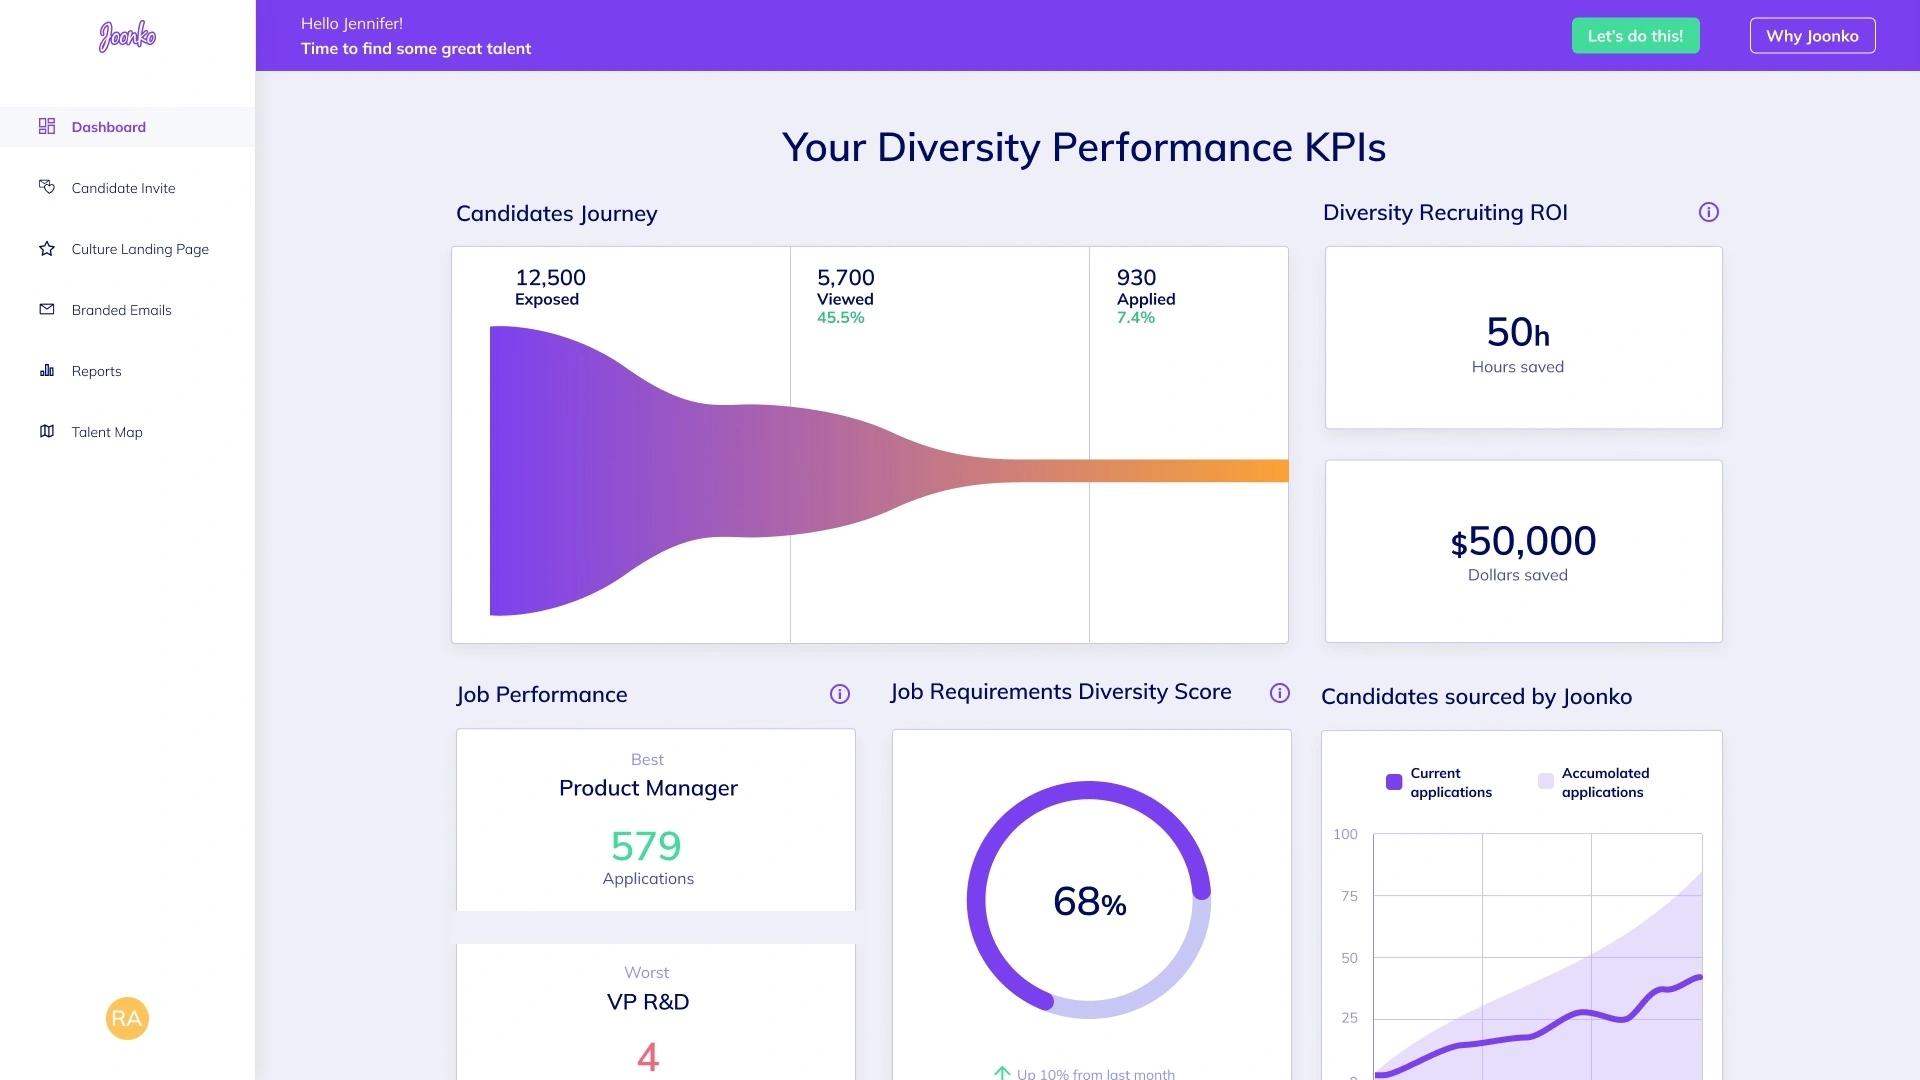This screenshot has width=1920, height=1080.
Task: Click the Dashboard grid icon in sidebar
Action: pos(47,126)
